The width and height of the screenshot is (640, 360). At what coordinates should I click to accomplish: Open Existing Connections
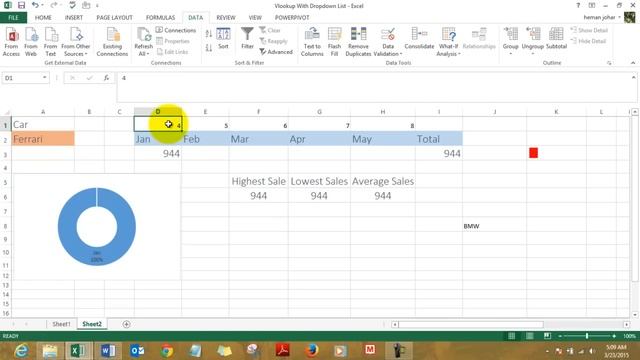tap(112, 42)
